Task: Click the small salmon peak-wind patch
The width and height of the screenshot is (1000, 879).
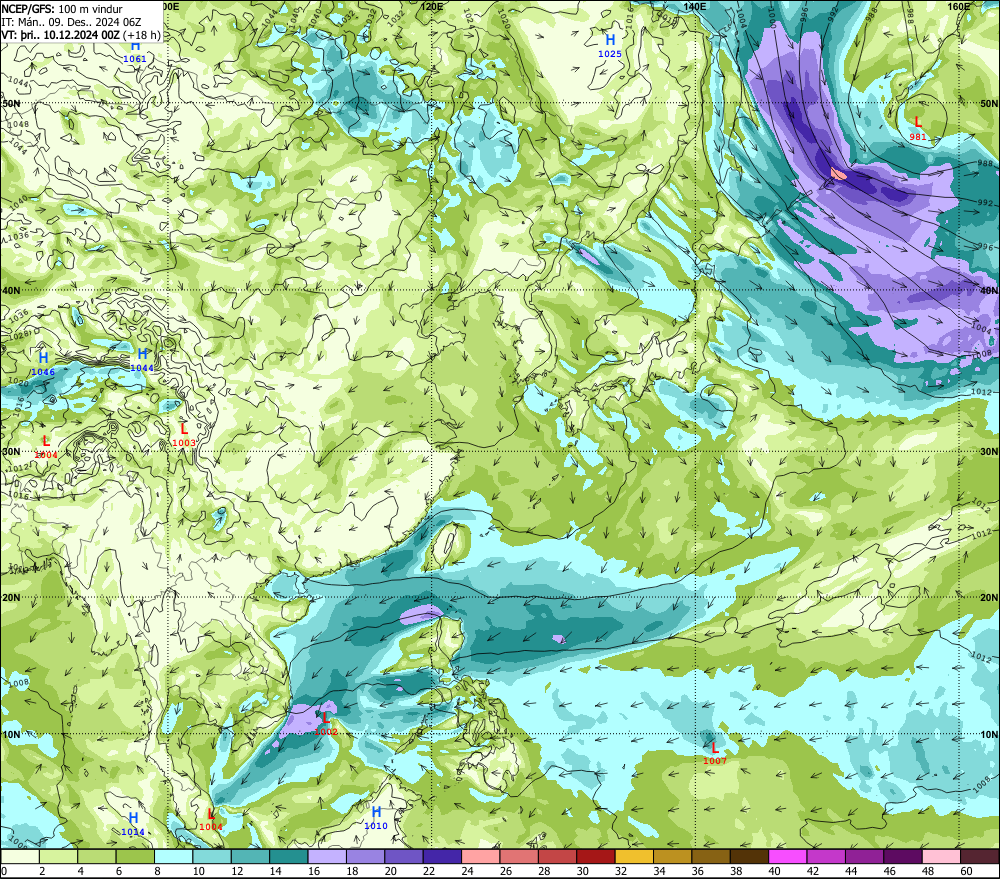Action: click(839, 173)
